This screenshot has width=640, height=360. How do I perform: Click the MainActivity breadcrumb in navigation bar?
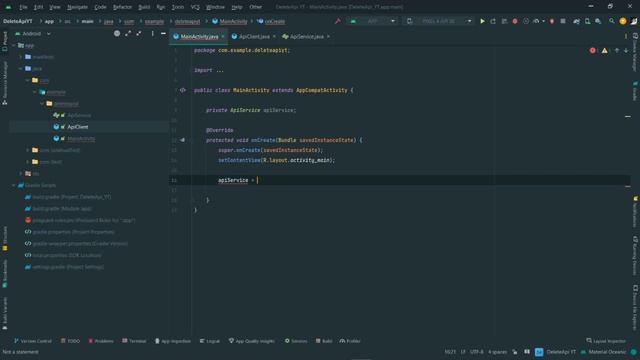[229, 21]
